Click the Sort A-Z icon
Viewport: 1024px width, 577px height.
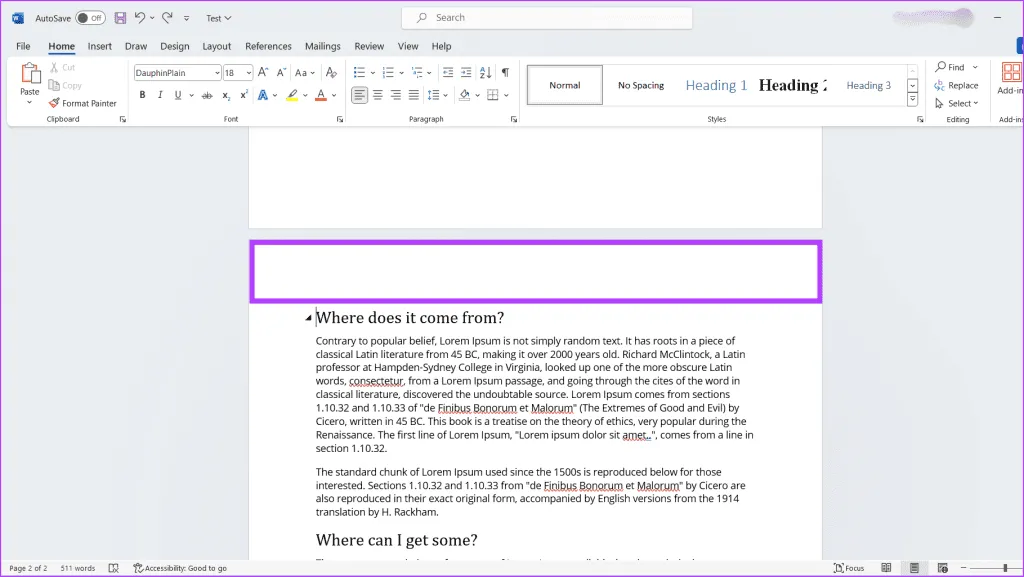487,72
